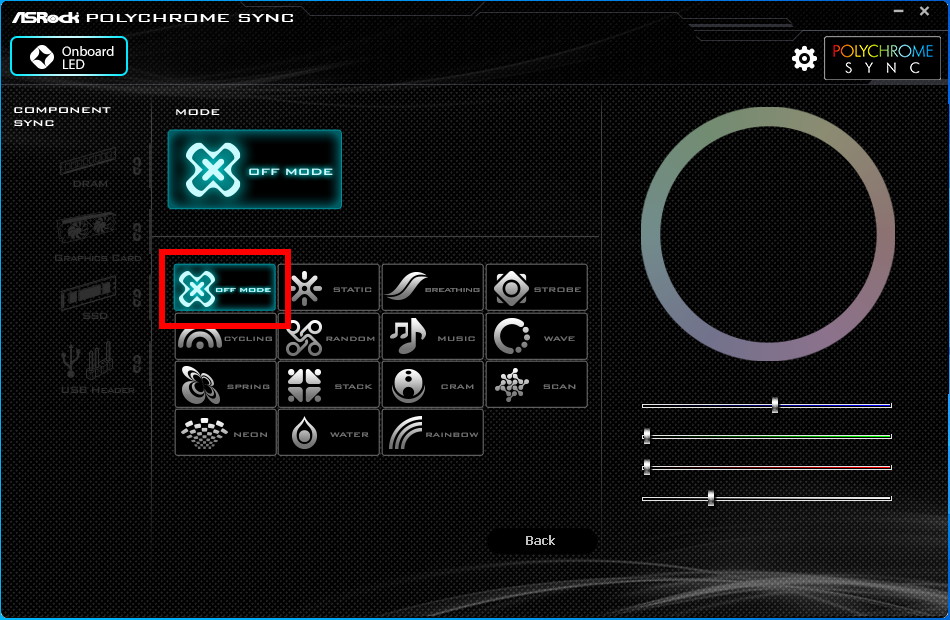
Task: Click the Polychrome Sync logo
Action: tap(882, 58)
